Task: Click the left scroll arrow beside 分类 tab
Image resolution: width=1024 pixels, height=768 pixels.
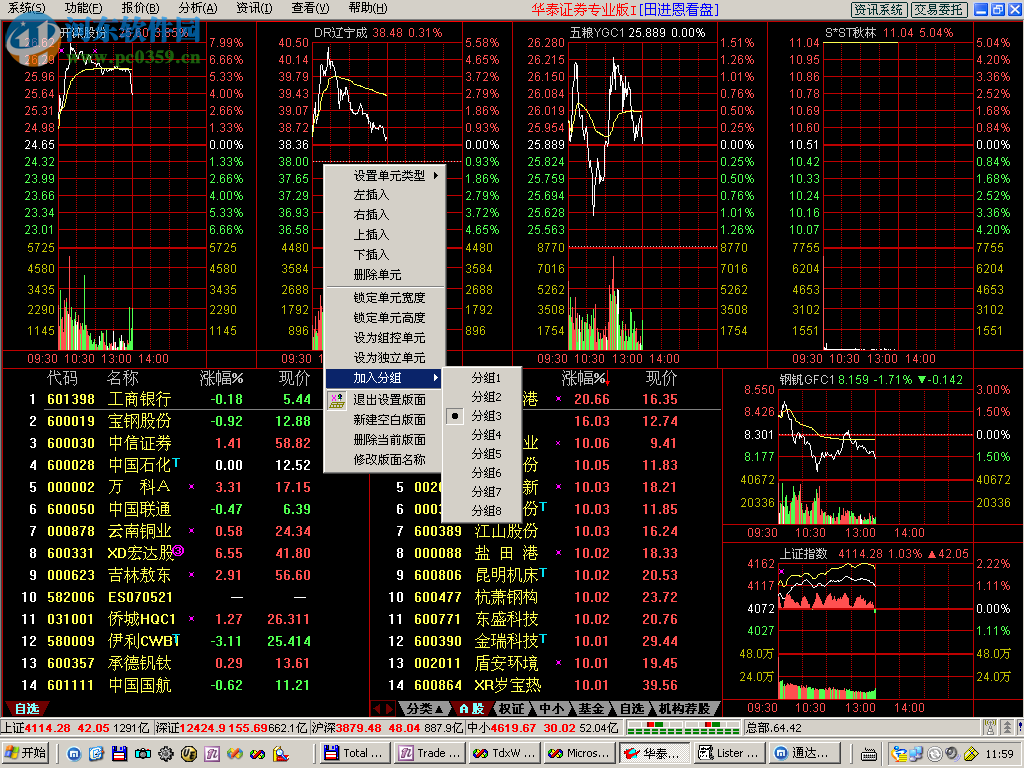Action: [377, 709]
